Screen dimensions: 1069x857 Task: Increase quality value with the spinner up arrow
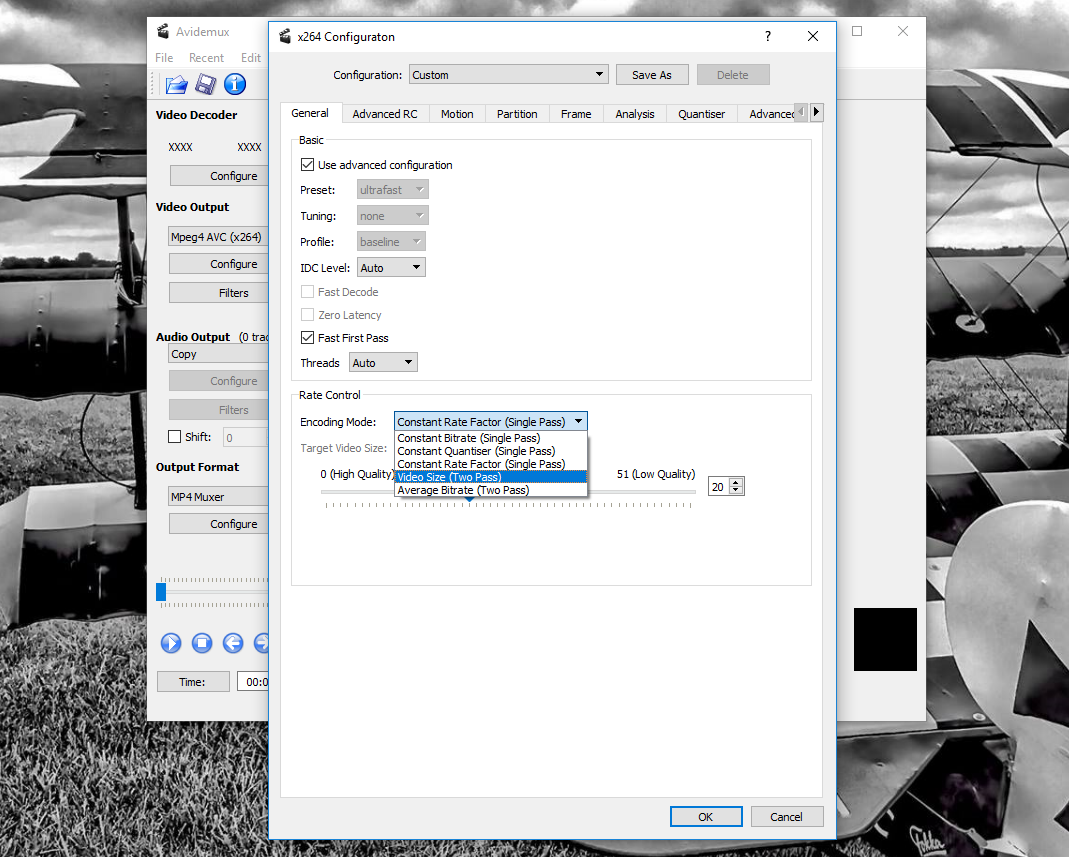736,482
